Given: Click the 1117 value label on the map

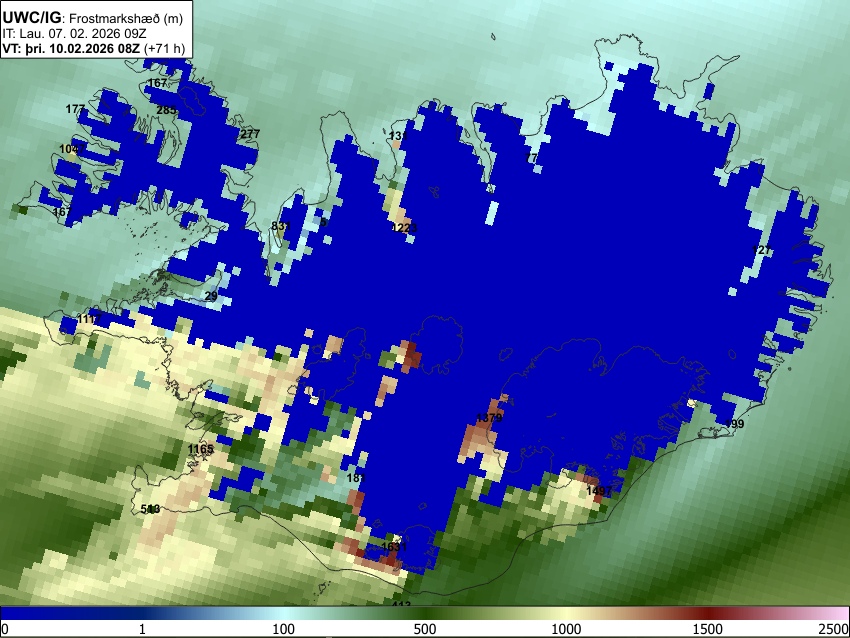Looking at the screenshot, I should [x=89, y=319].
